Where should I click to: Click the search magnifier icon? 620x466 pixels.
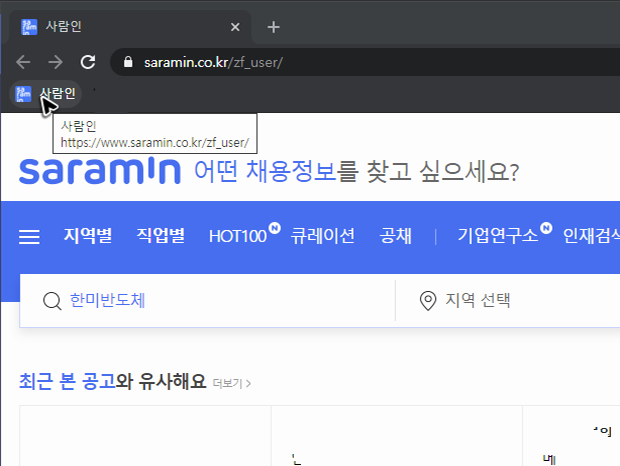[52, 301]
